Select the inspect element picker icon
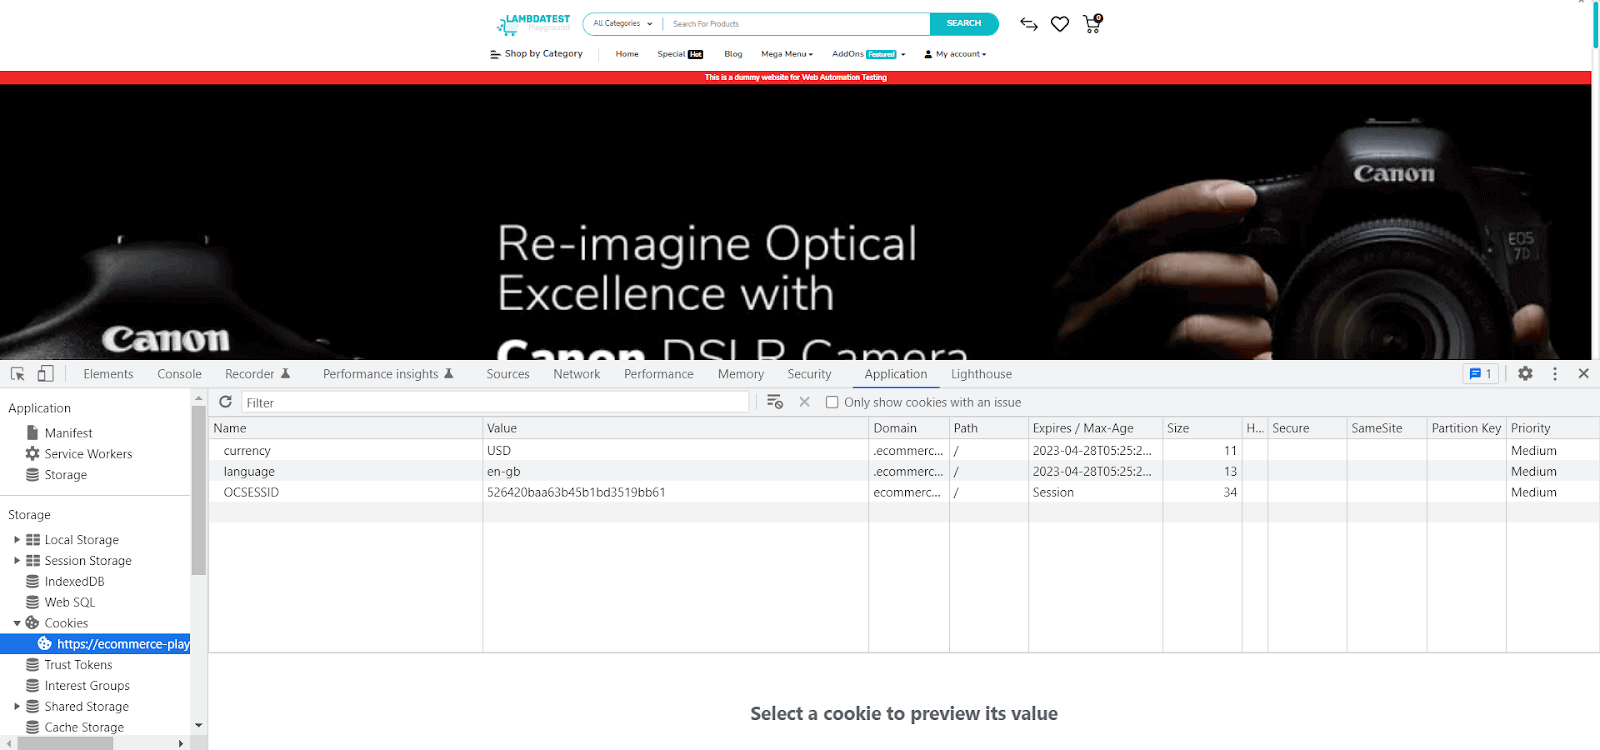The height and width of the screenshot is (750, 1600). pyautogui.click(x=18, y=374)
